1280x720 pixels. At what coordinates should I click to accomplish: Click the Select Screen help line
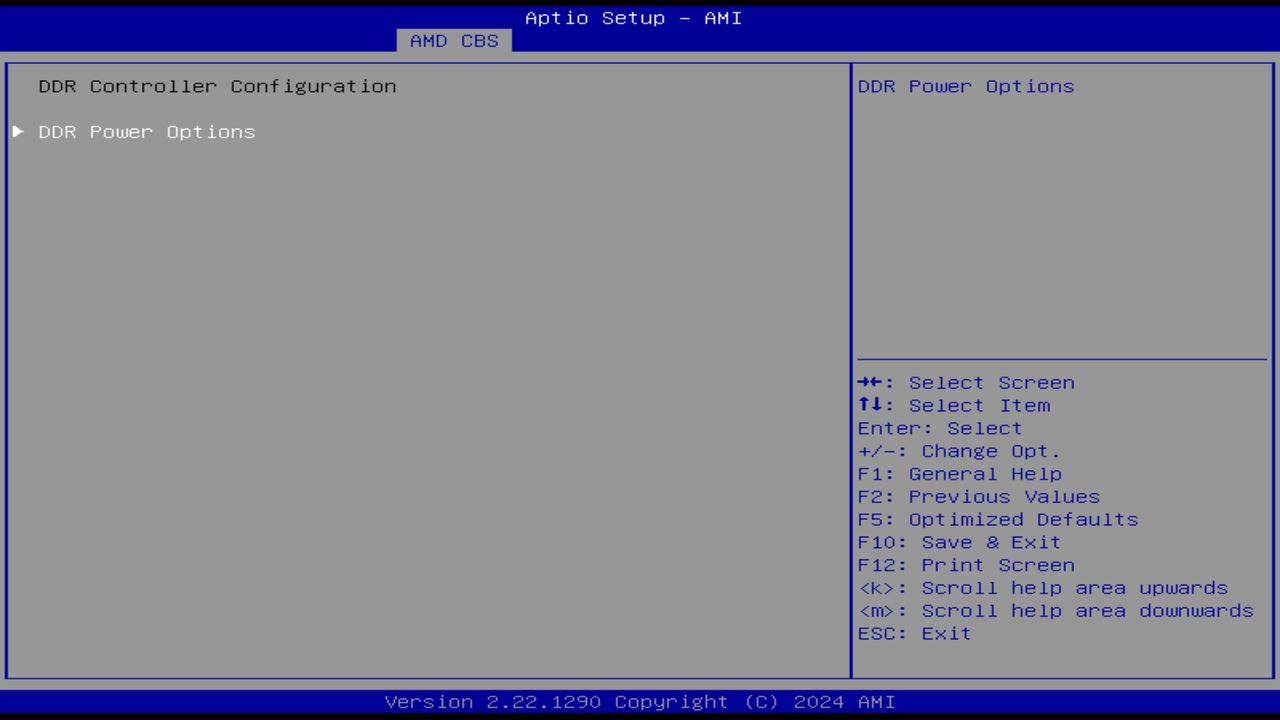pos(966,383)
